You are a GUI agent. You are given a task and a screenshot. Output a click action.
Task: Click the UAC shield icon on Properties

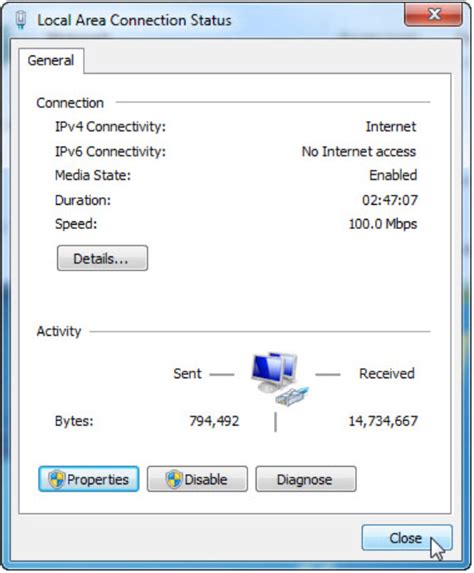[57, 479]
